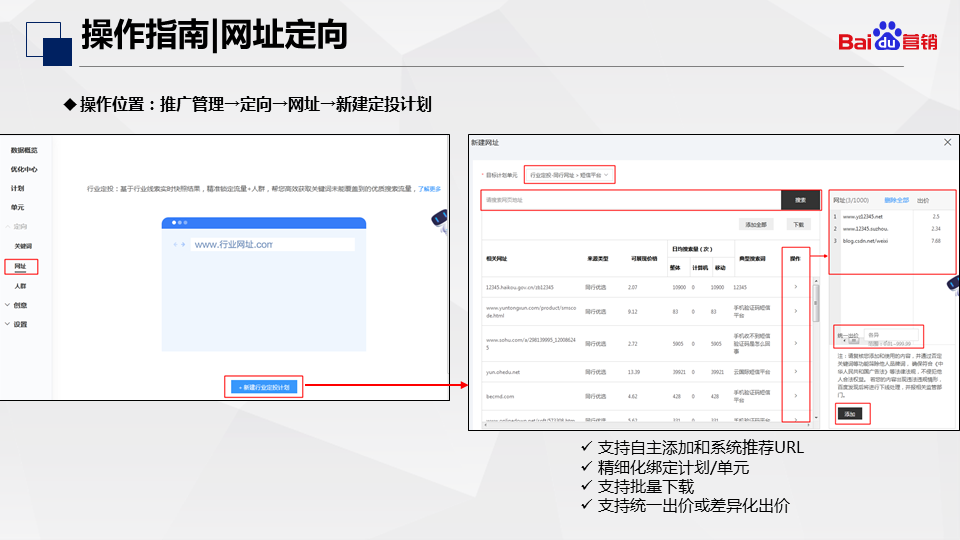Screen dimensions: 960x540
Task: Click the 添加全部 button
Action: click(756, 225)
